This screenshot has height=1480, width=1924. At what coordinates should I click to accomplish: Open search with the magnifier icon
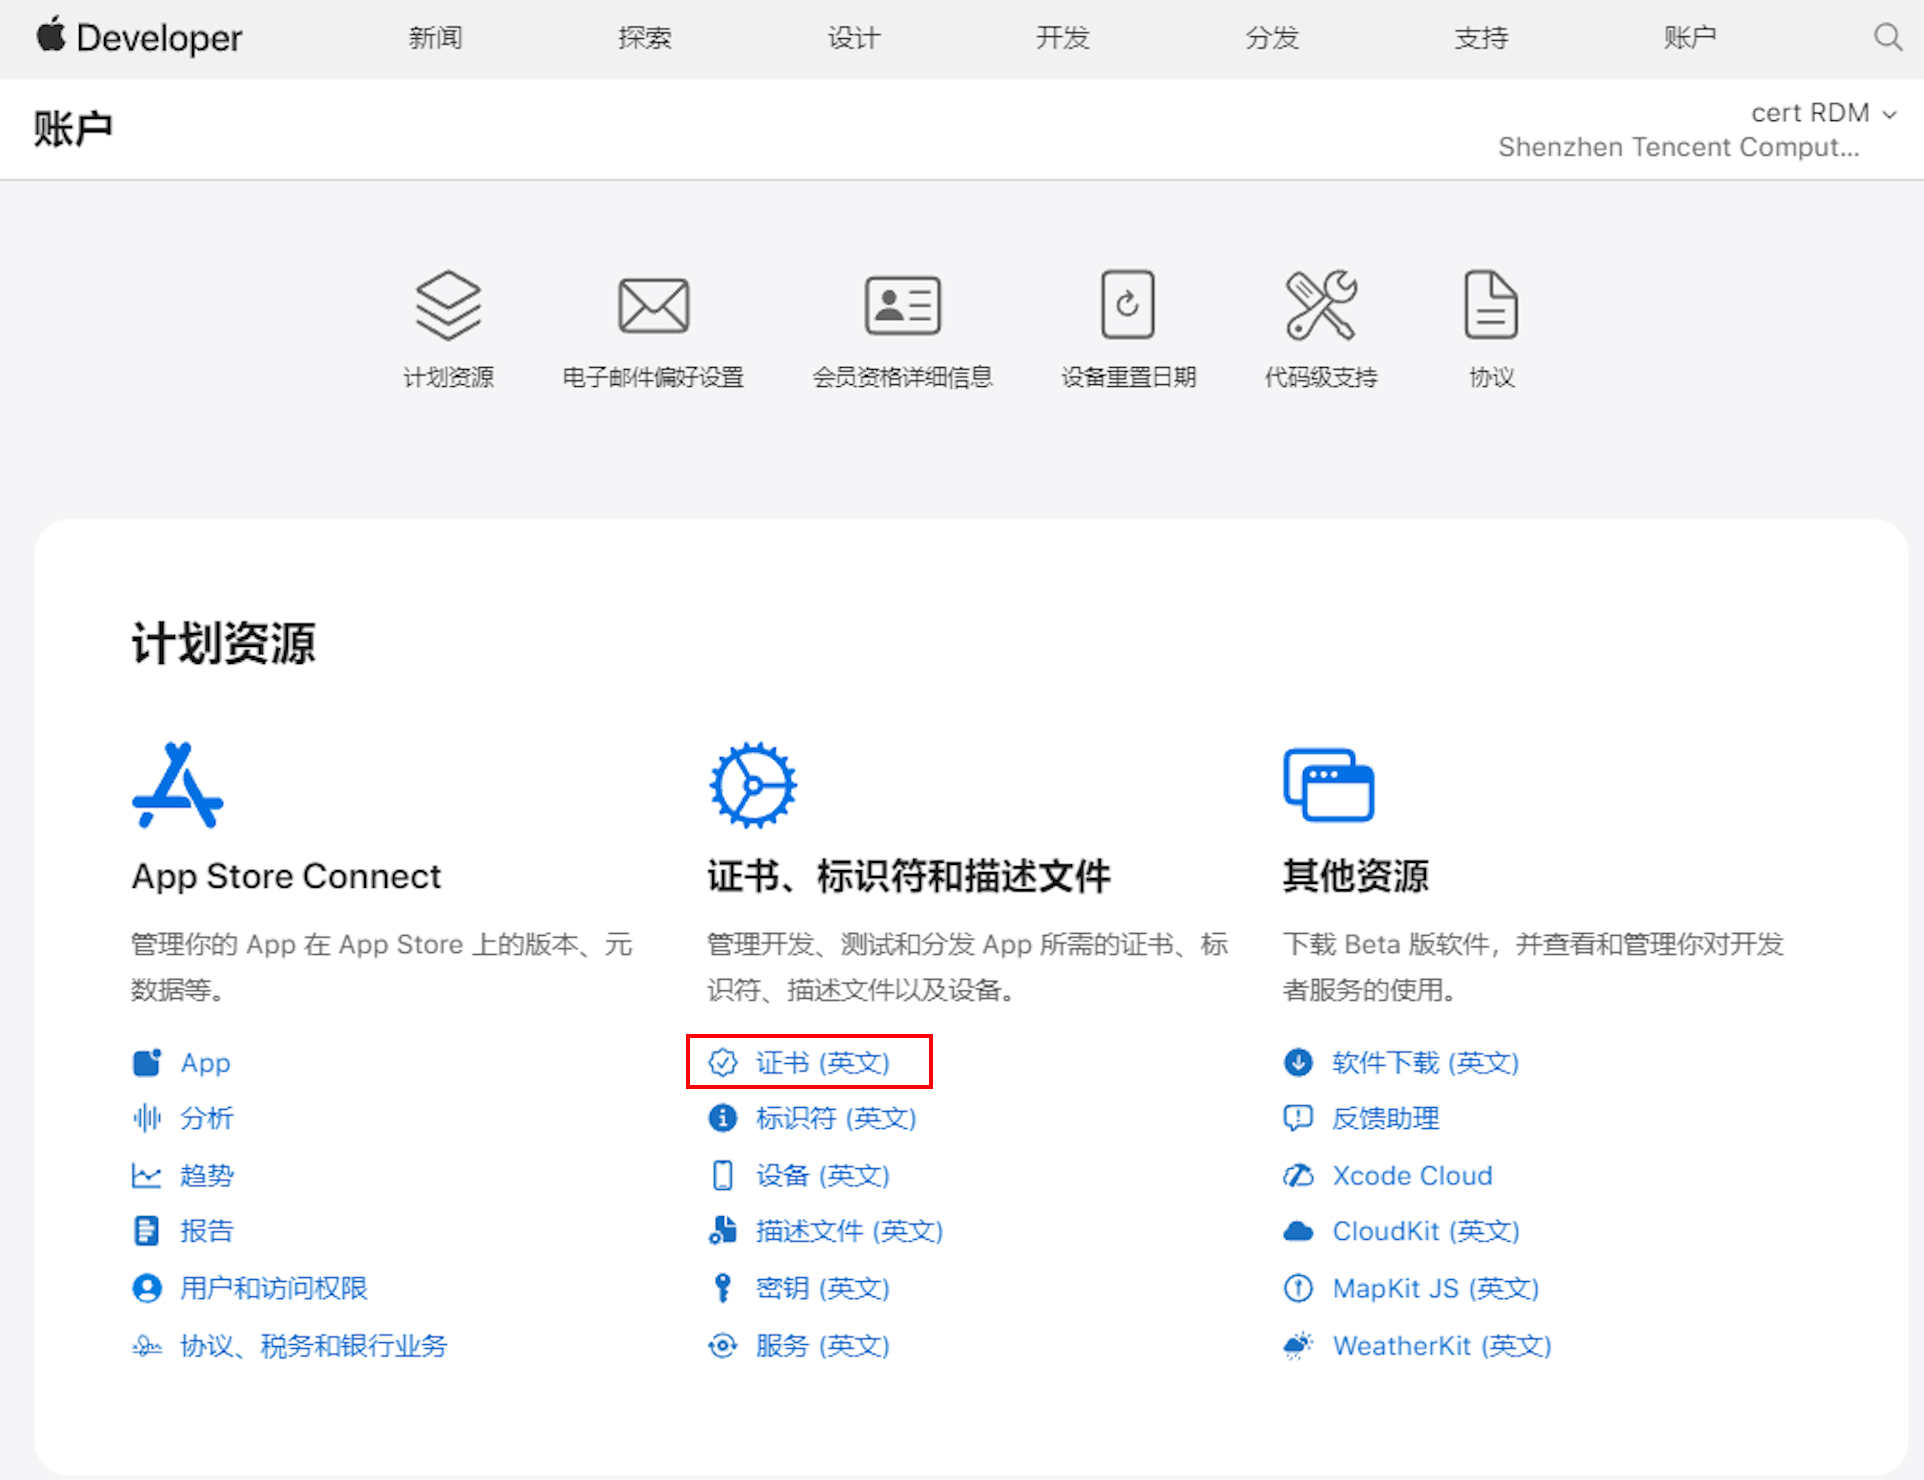(1888, 37)
